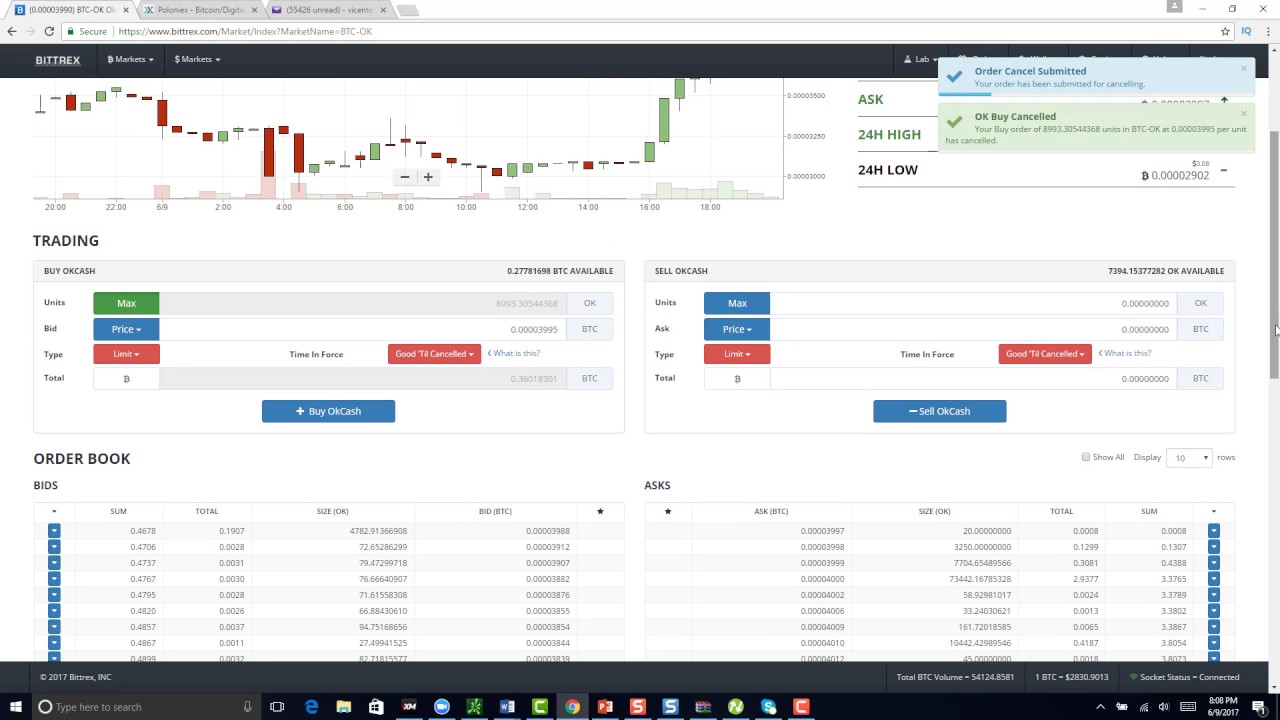
Task: Switch to the Poloniex browser tab
Action: coord(200,10)
